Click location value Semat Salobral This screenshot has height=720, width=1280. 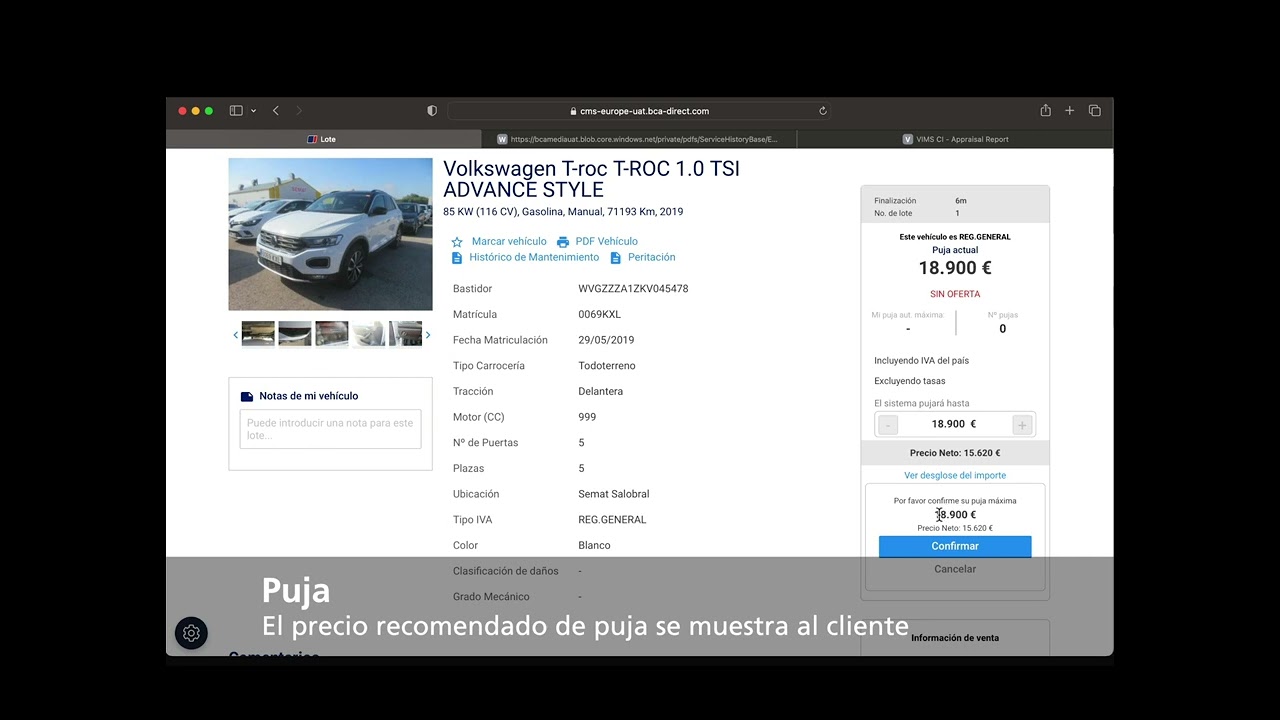(614, 494)
